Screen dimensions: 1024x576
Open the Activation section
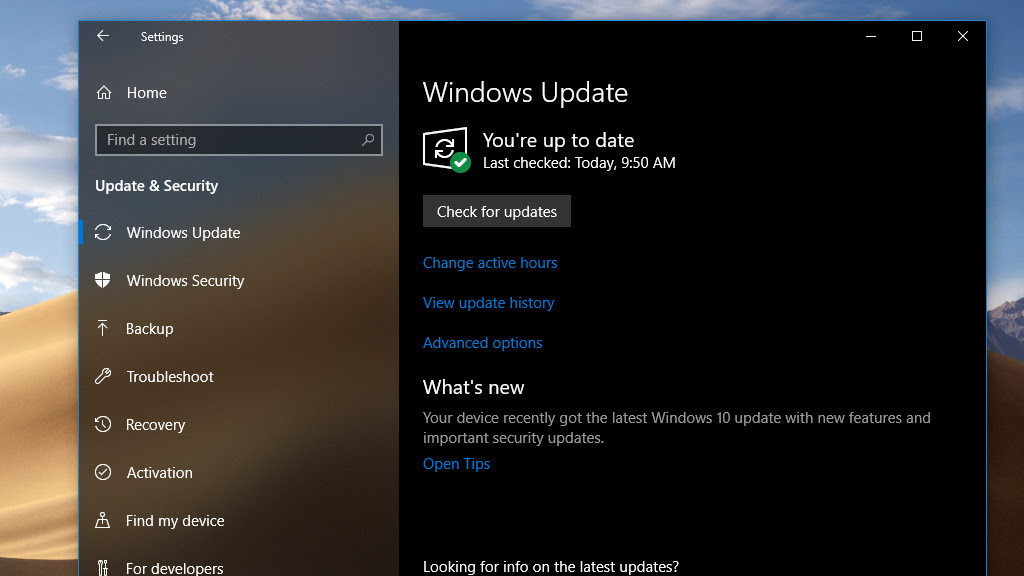(159, 472)
